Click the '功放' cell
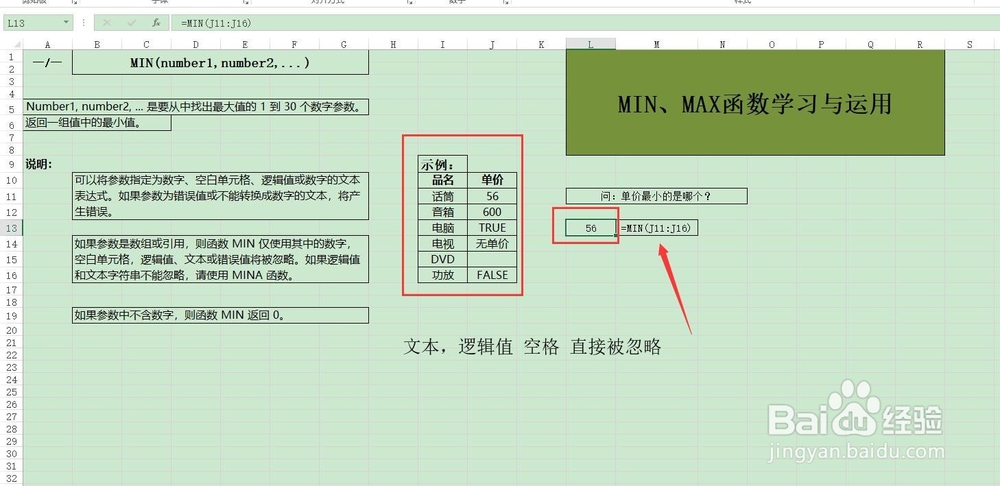The height and width of the screenshot is (486, 1000). (x=443, y=275)
